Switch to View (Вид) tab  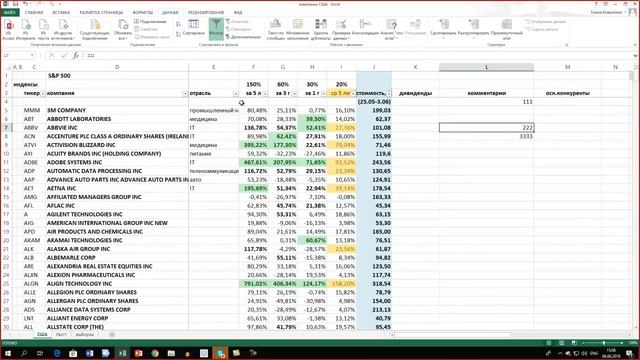coord(238,13)
